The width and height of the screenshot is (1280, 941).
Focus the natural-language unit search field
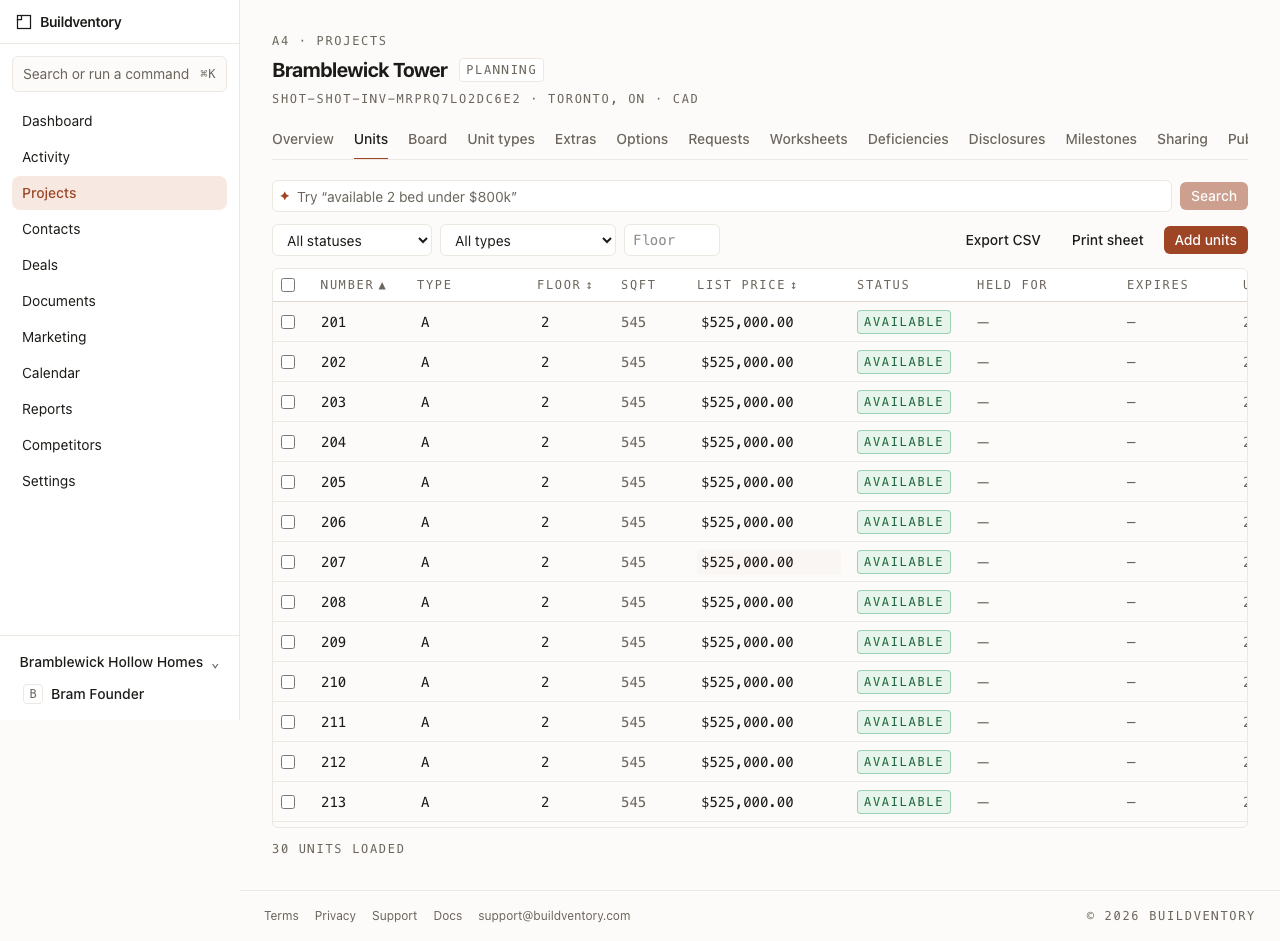(722, 196)
